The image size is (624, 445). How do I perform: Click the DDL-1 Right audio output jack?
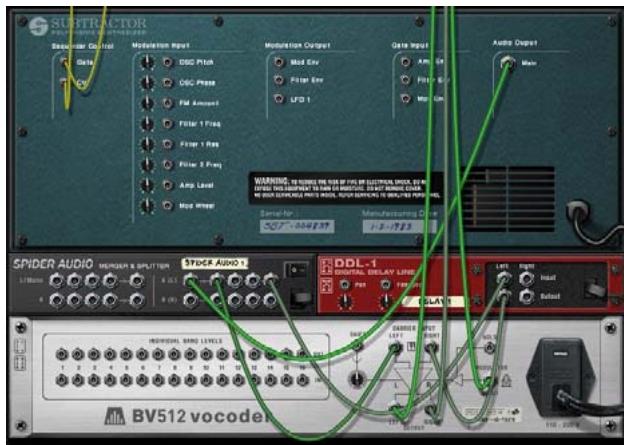click(526, 296)
